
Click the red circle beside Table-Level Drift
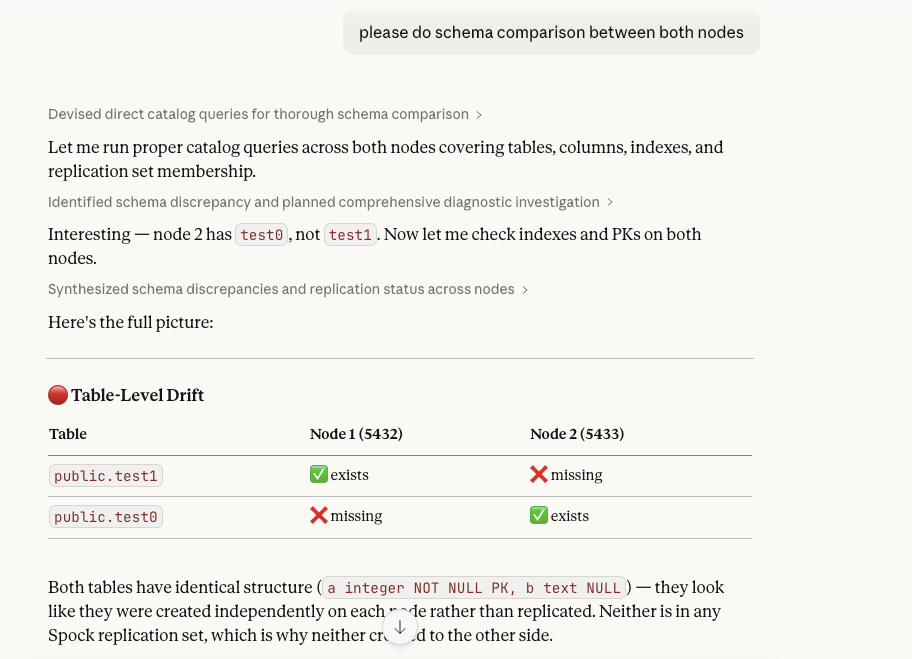pyautogui.click(x=58, y=395)
